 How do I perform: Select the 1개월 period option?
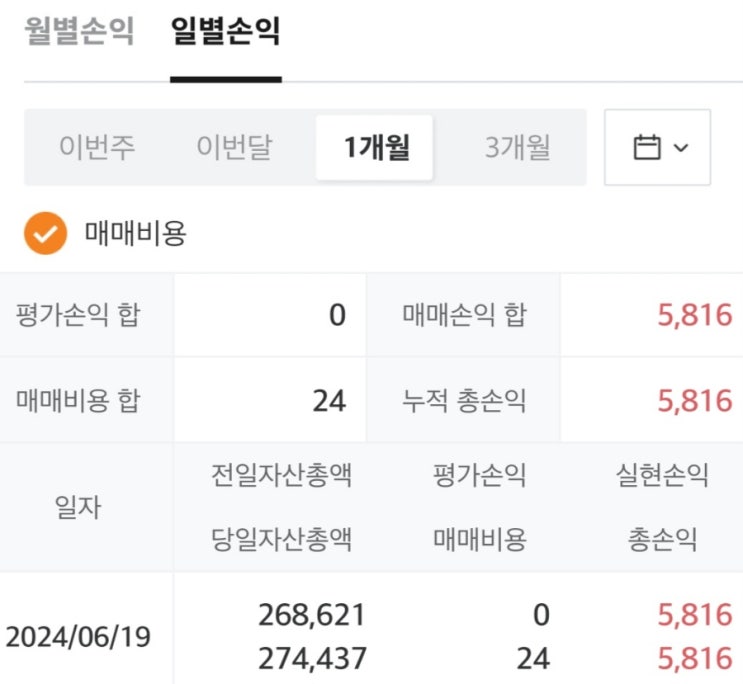[375, 148]
